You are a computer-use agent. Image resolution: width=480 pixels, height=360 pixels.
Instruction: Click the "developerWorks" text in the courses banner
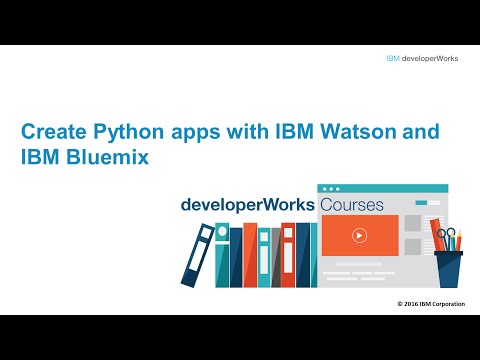point(248,204)
